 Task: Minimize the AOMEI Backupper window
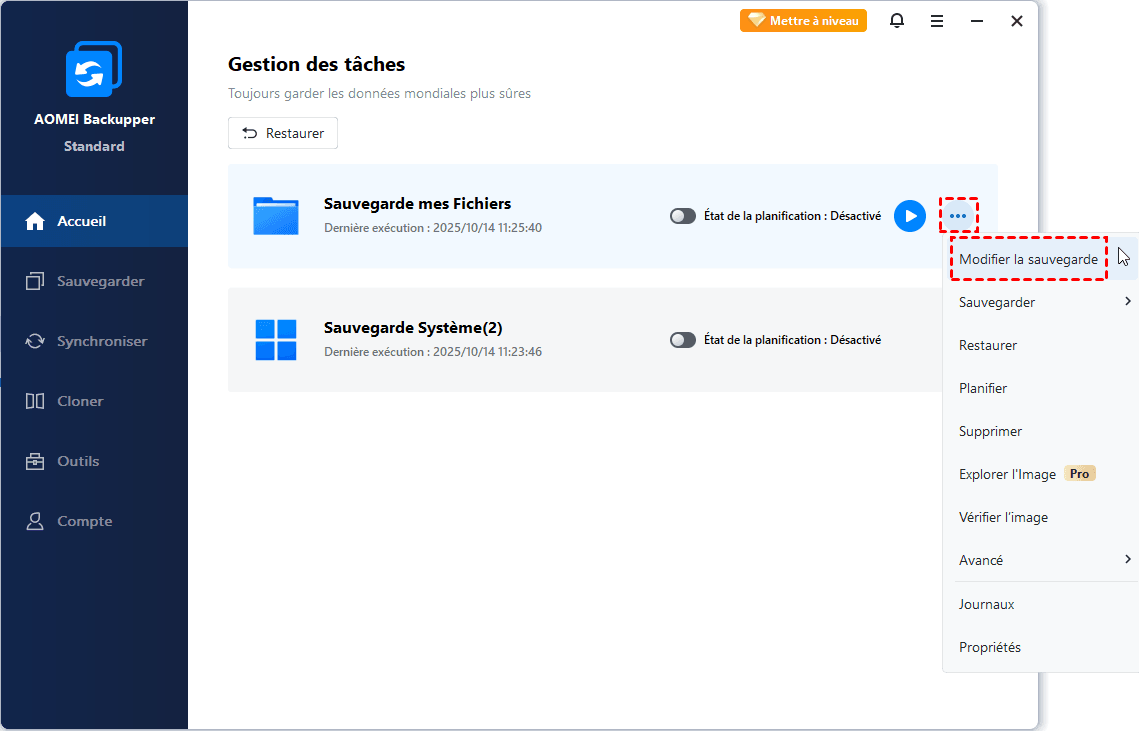point(977,21)
